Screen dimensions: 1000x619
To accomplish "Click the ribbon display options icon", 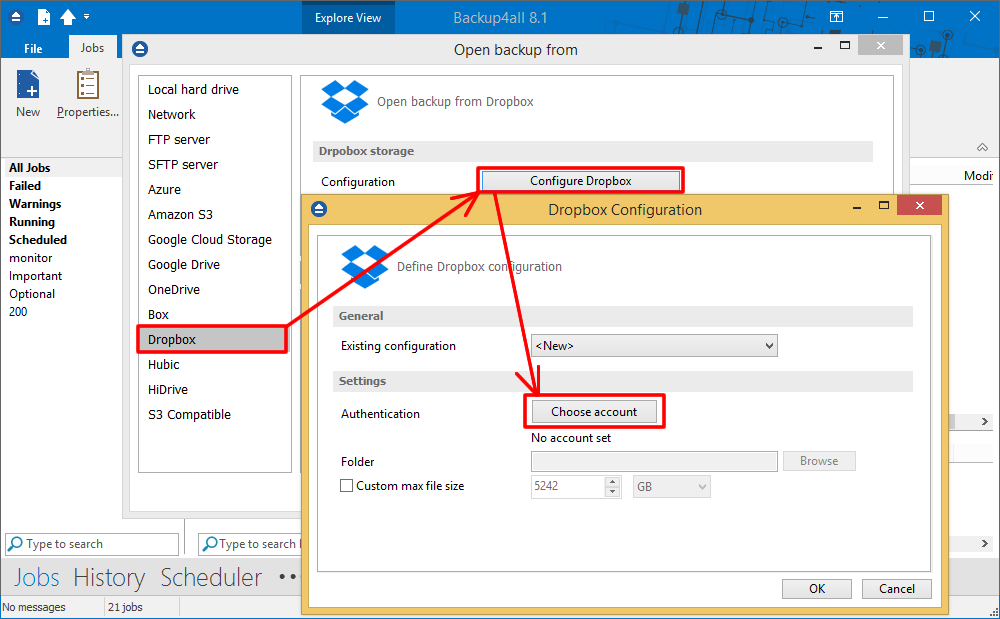I will tap(836, 17).
